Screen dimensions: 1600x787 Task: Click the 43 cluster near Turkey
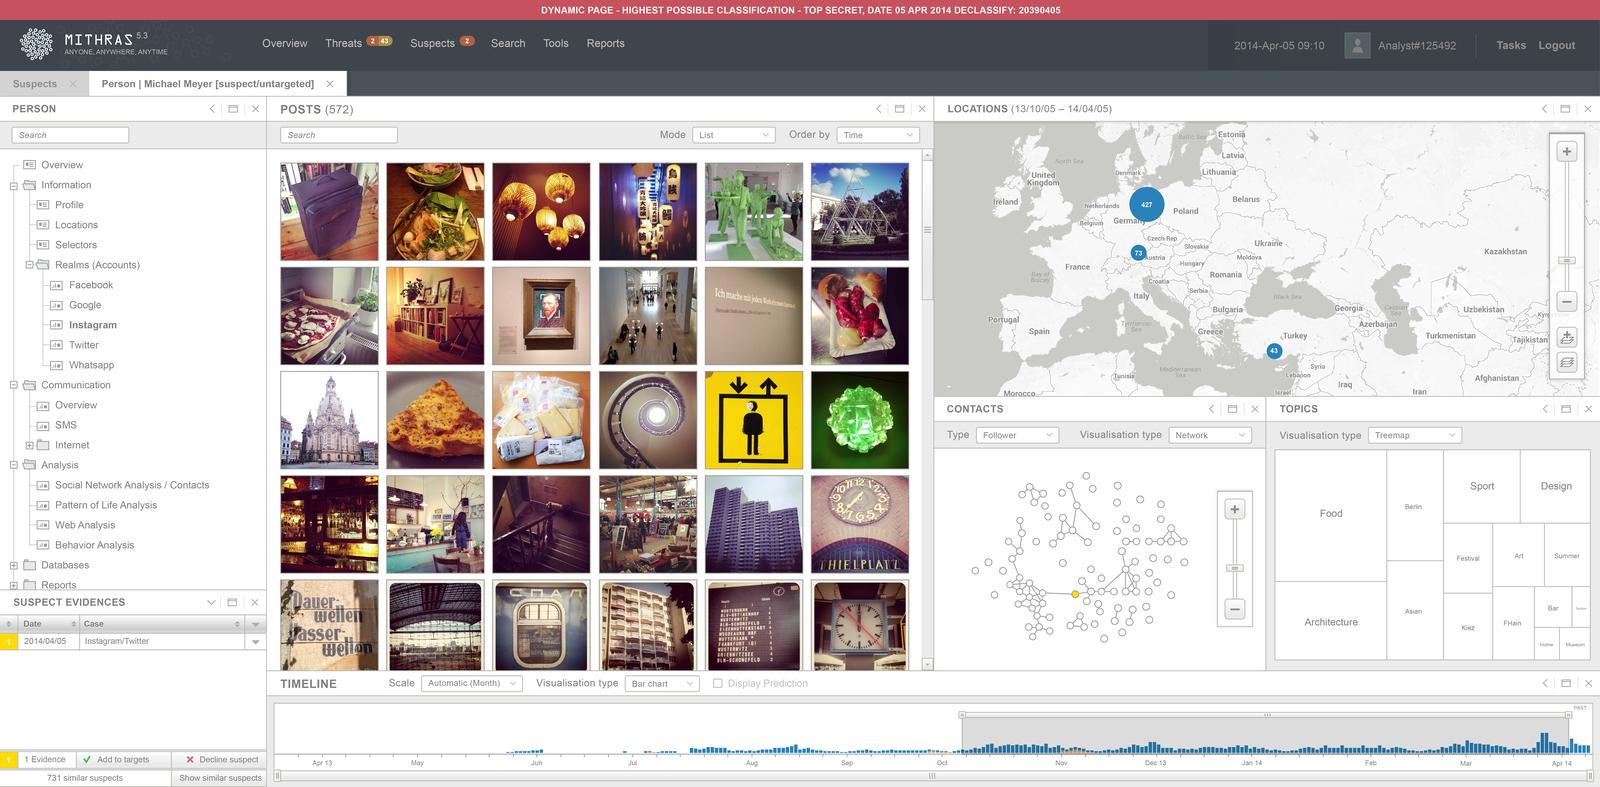1273,351
